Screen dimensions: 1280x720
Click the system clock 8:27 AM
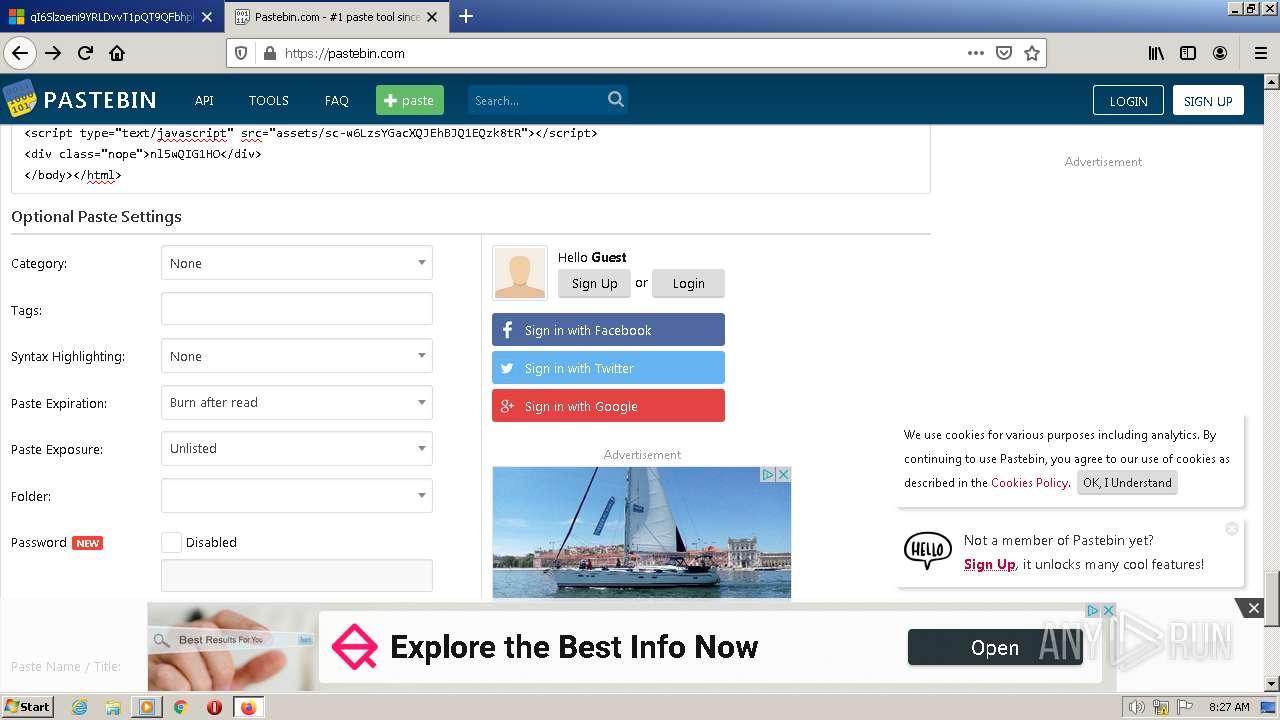click(x=1229, y=707)
